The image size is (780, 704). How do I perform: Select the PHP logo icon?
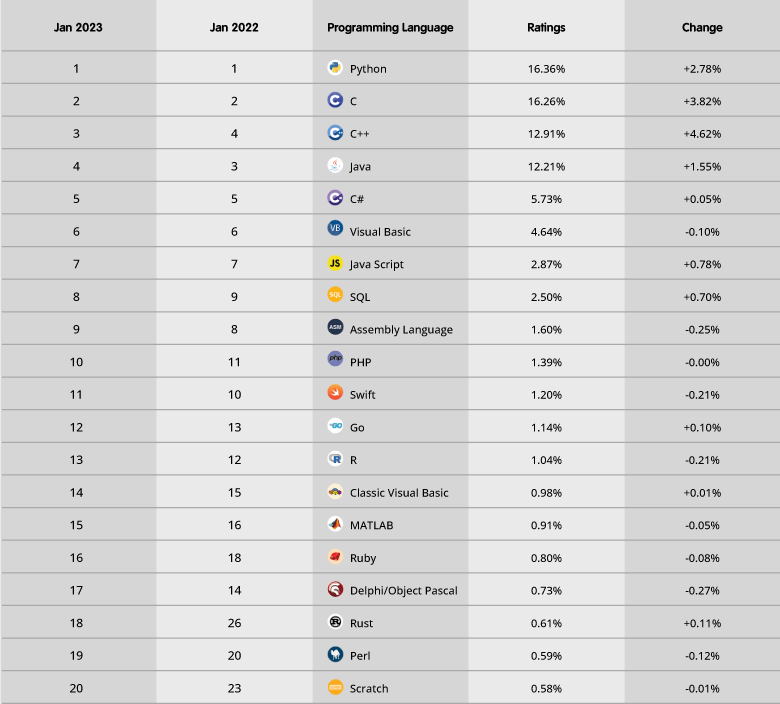(335, 359)
